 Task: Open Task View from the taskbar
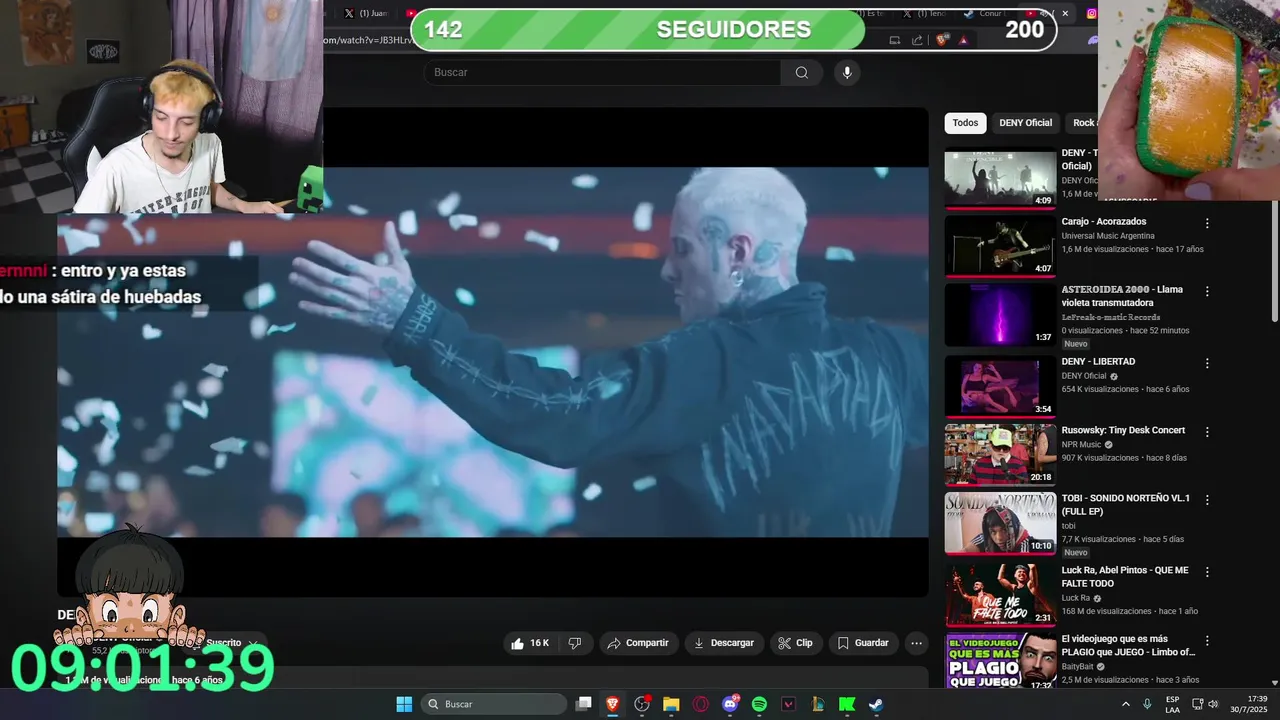coord(584,704)
